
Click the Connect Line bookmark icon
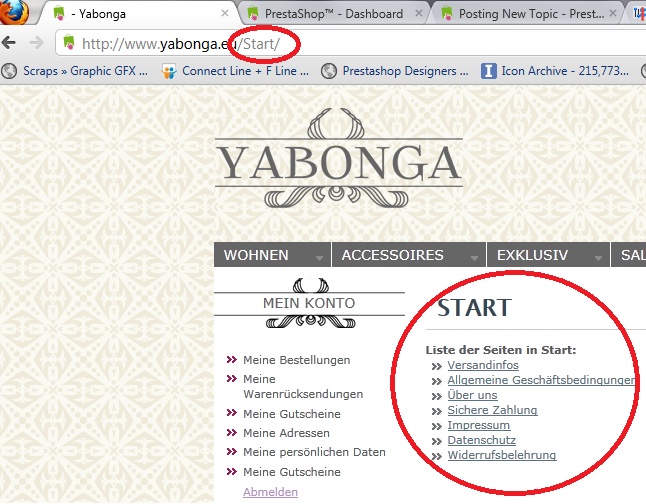pyautogui.click(x=169, y=71)
